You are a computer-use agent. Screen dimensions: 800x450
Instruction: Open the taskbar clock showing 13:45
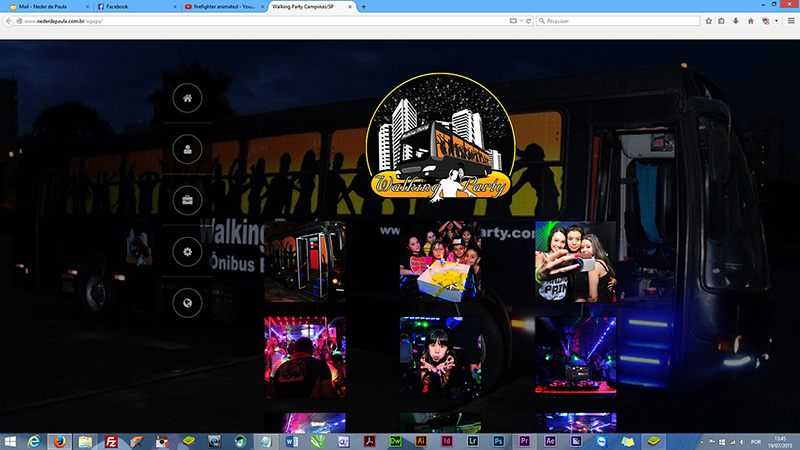[780, 442]
